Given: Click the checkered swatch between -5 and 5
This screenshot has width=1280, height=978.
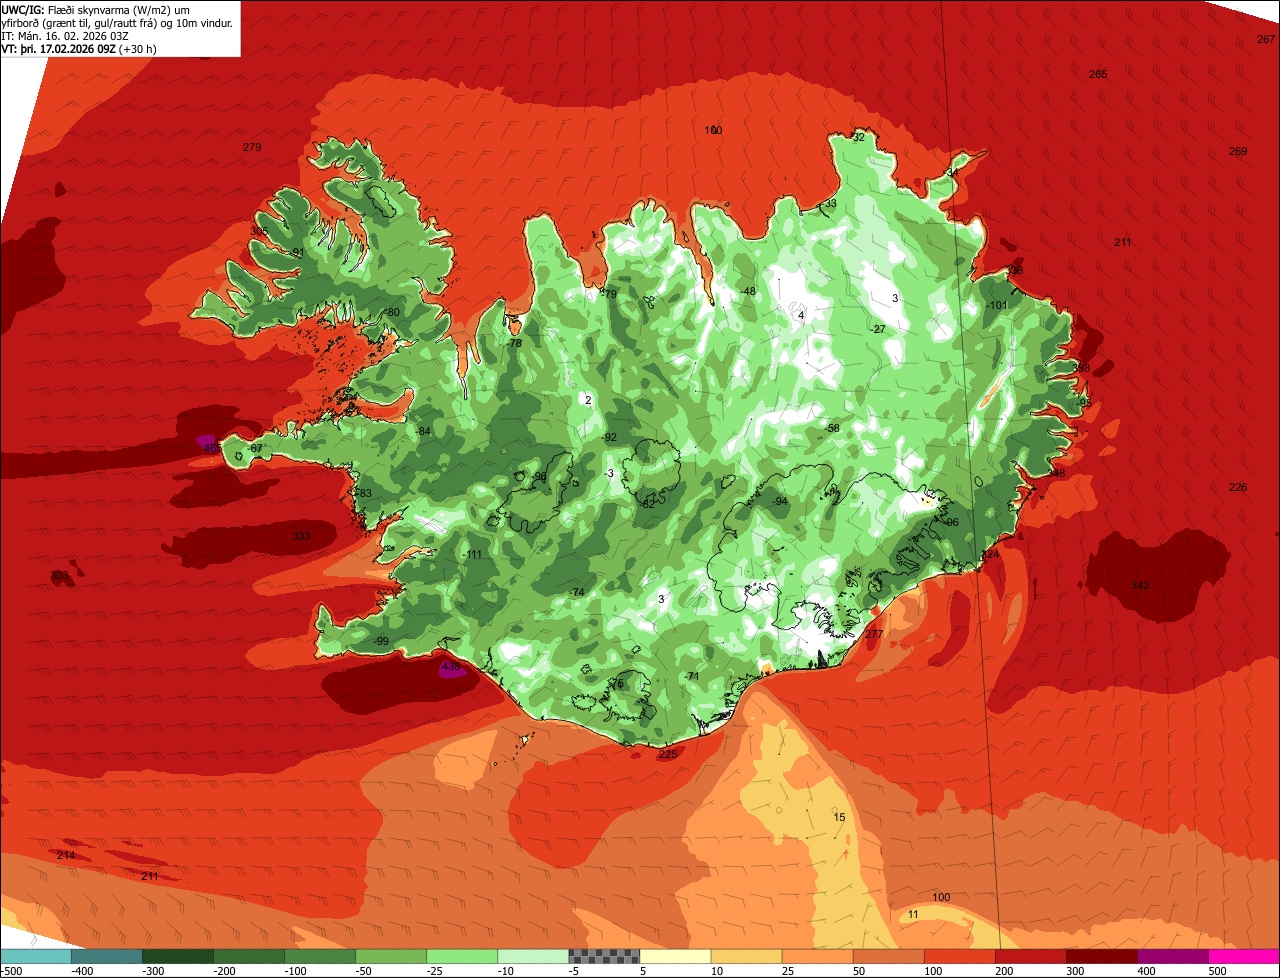Looking at the screenshot, I should 604,956.
